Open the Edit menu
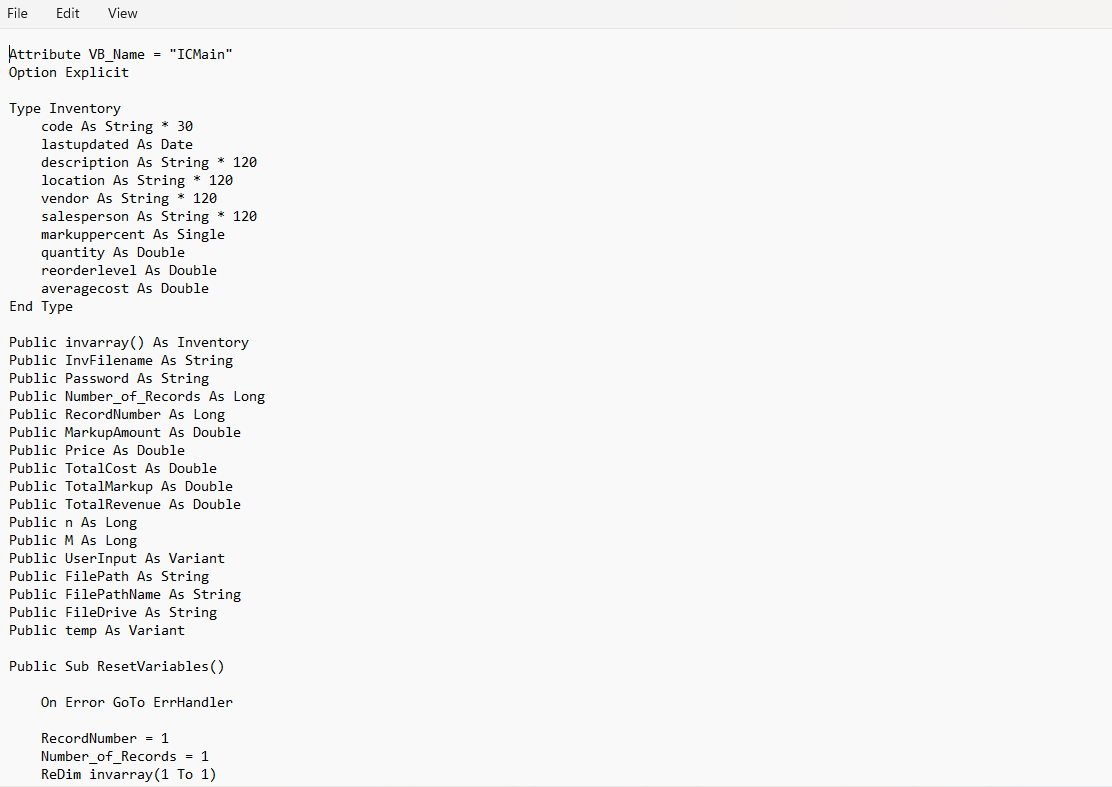This screenshot has height=787, width=1112. (67, 13)
